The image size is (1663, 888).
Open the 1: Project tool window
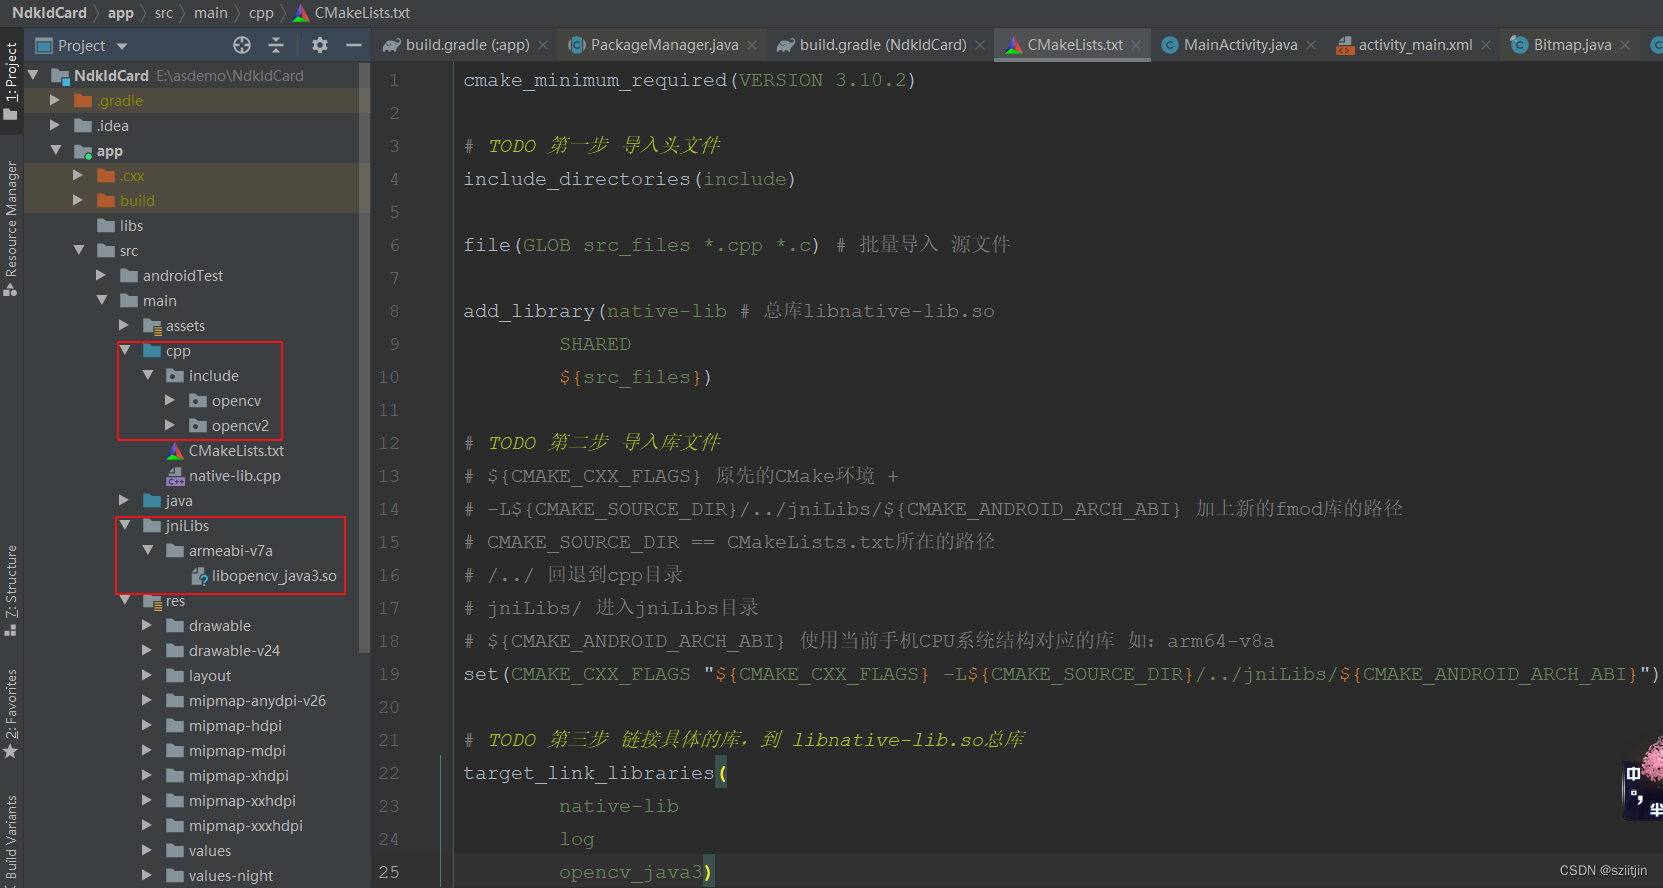coord(11,81)
